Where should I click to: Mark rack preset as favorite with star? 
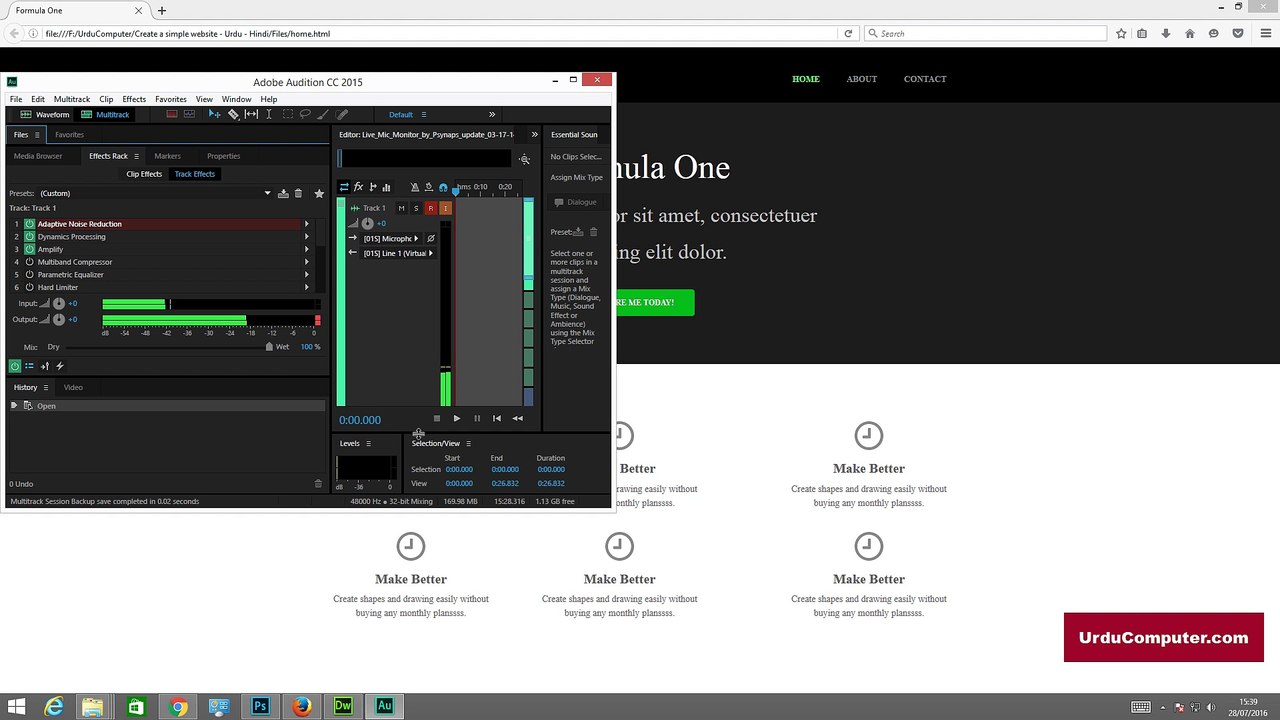[319, 193]
